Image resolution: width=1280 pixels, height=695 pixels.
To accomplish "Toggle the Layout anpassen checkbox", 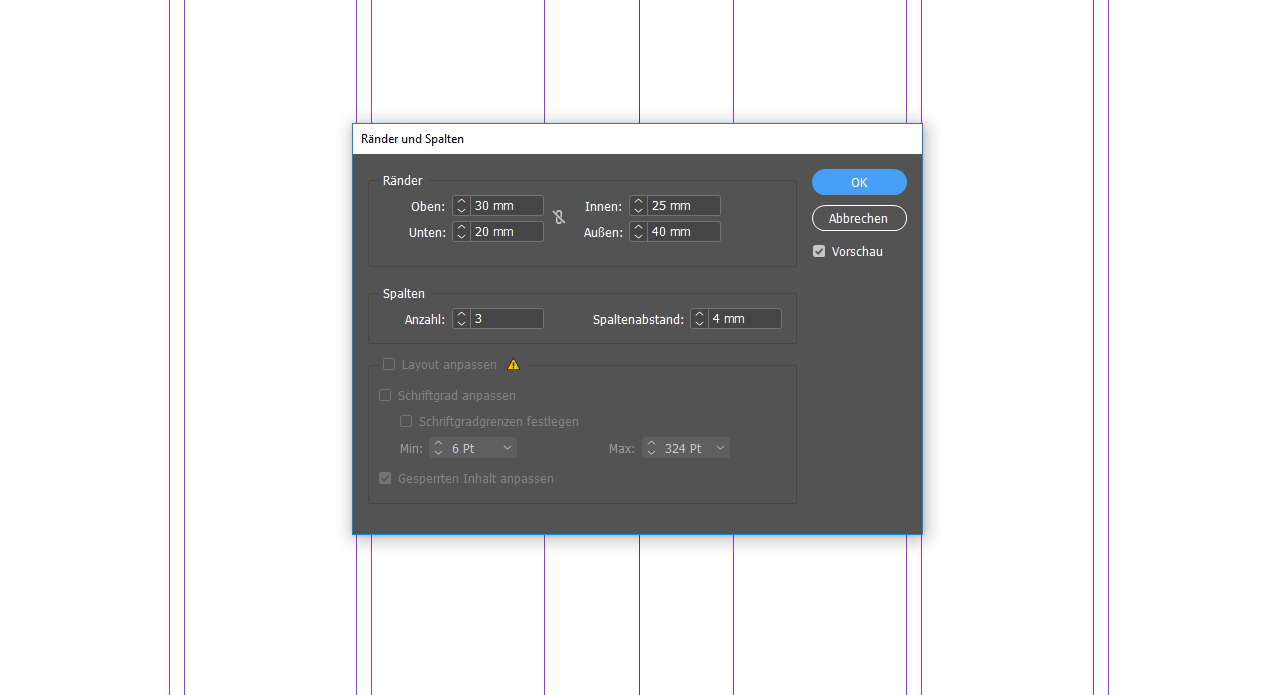I will tap(389, 365).
